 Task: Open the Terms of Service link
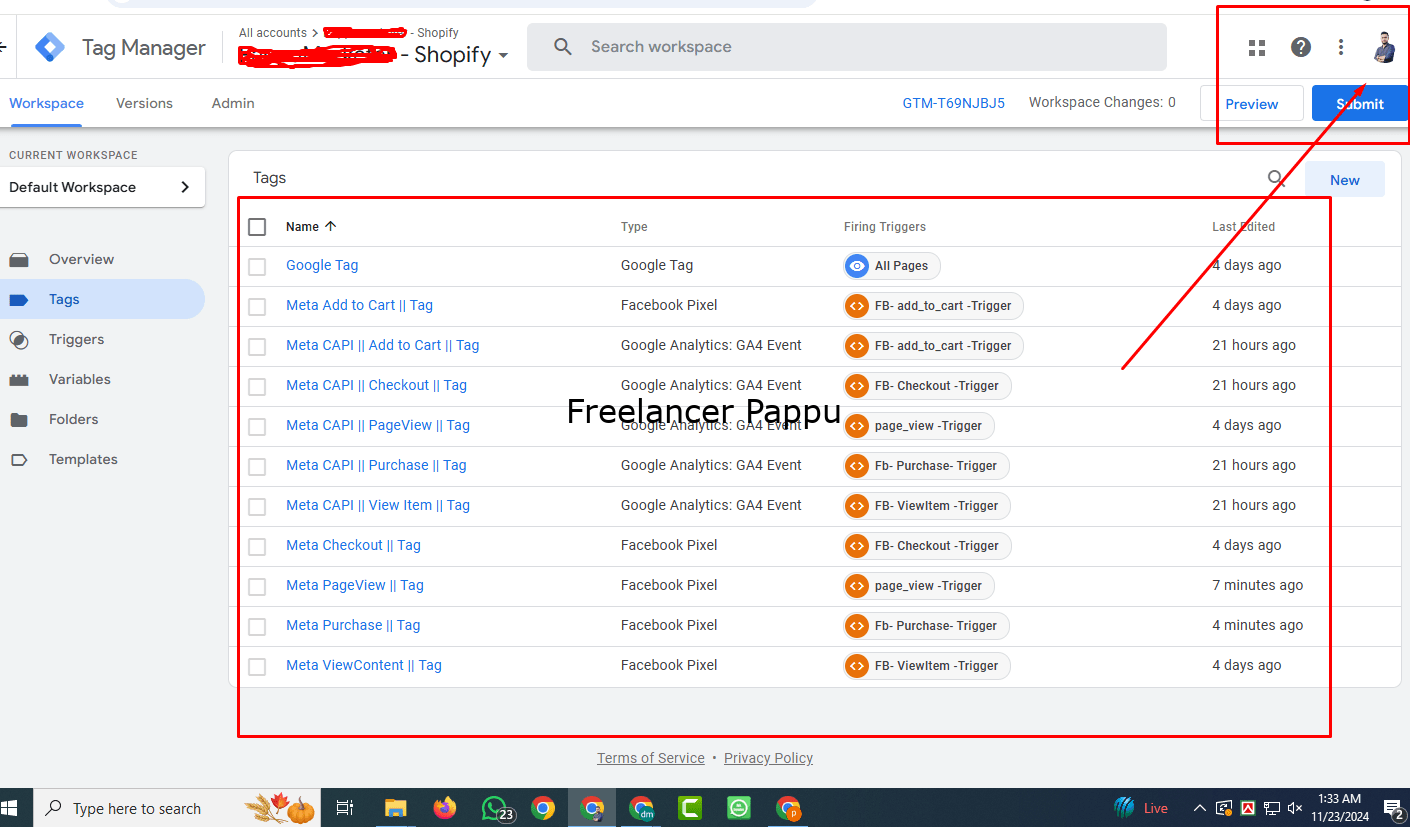[x=651, y=758]
